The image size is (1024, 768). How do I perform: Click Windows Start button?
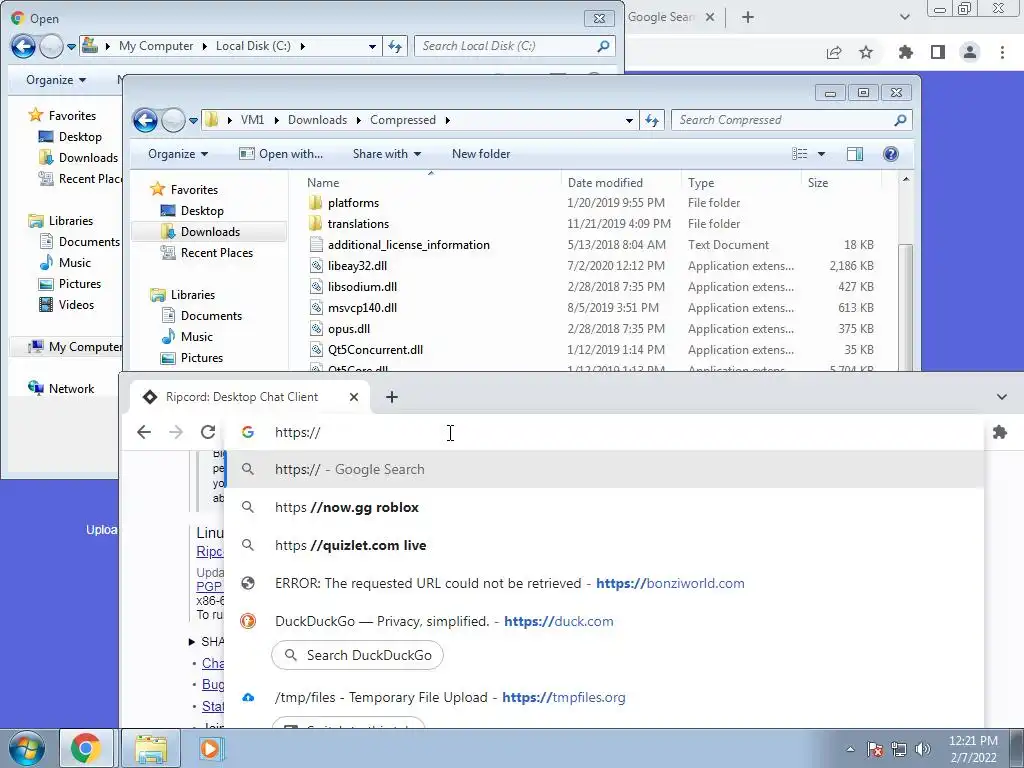(26, 748)
